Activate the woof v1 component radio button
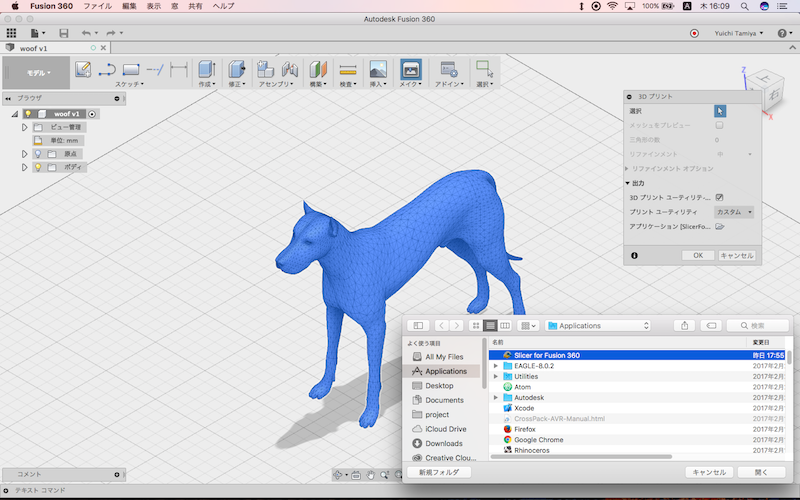This screenshot has height=500, width=800. click(x=92, y=114)
